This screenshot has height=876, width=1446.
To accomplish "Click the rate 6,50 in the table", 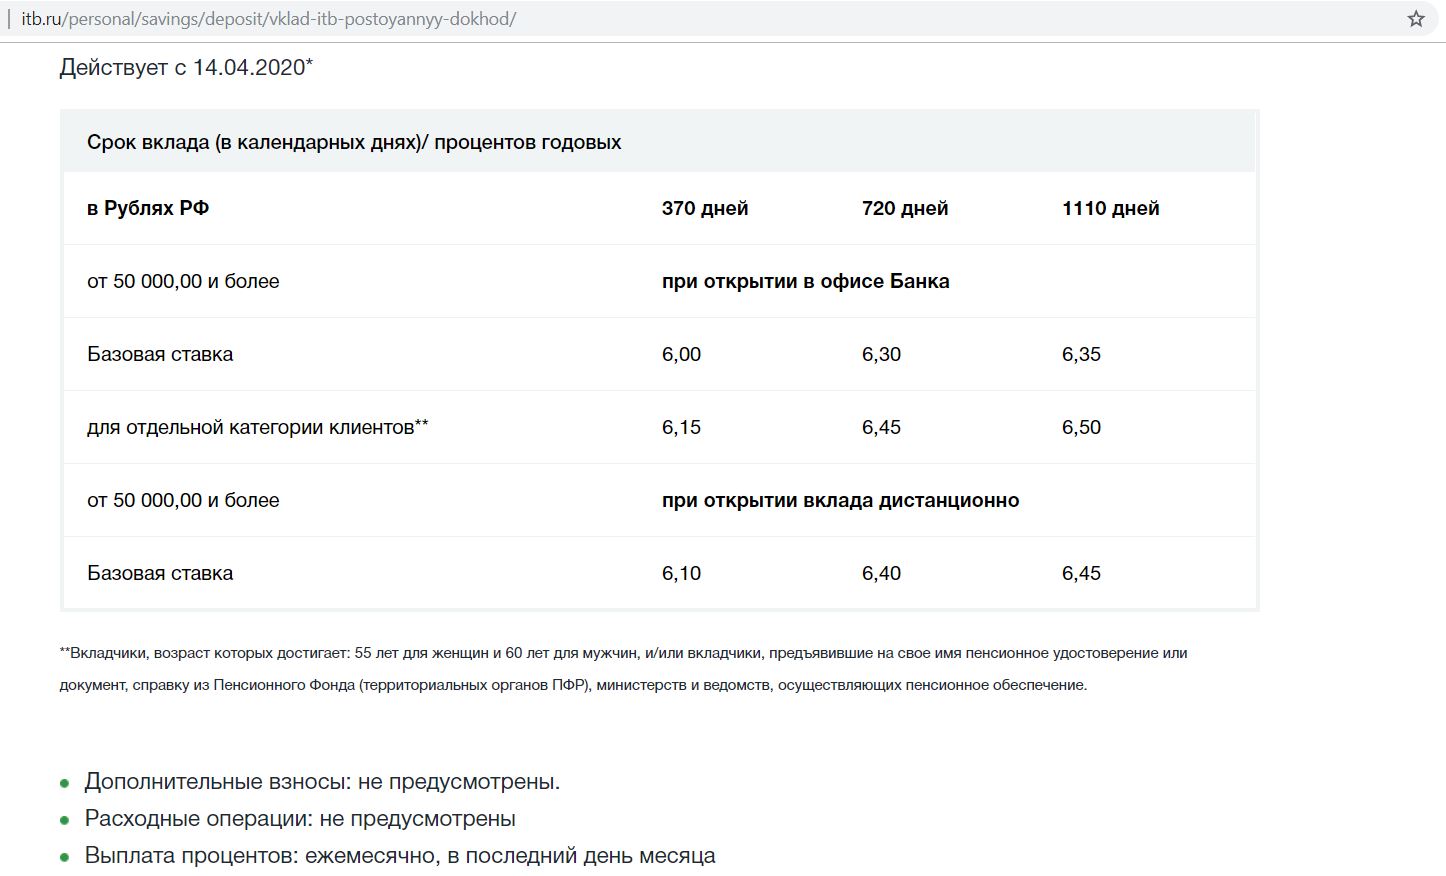I will (1081, 427).
